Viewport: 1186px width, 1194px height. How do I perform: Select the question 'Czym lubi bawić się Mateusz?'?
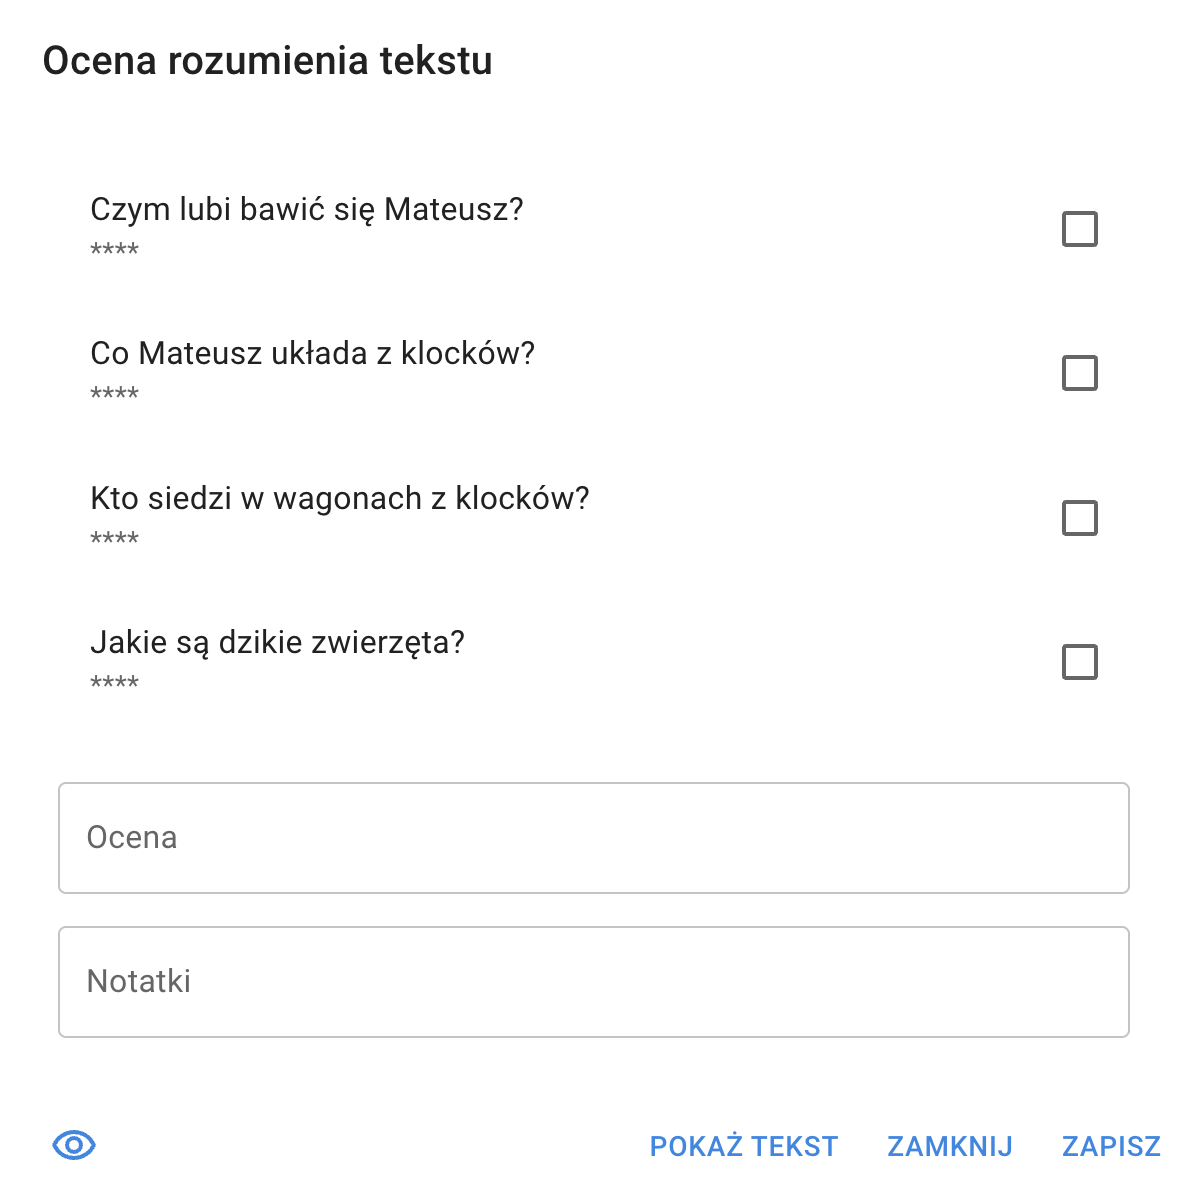click(307, 209)
